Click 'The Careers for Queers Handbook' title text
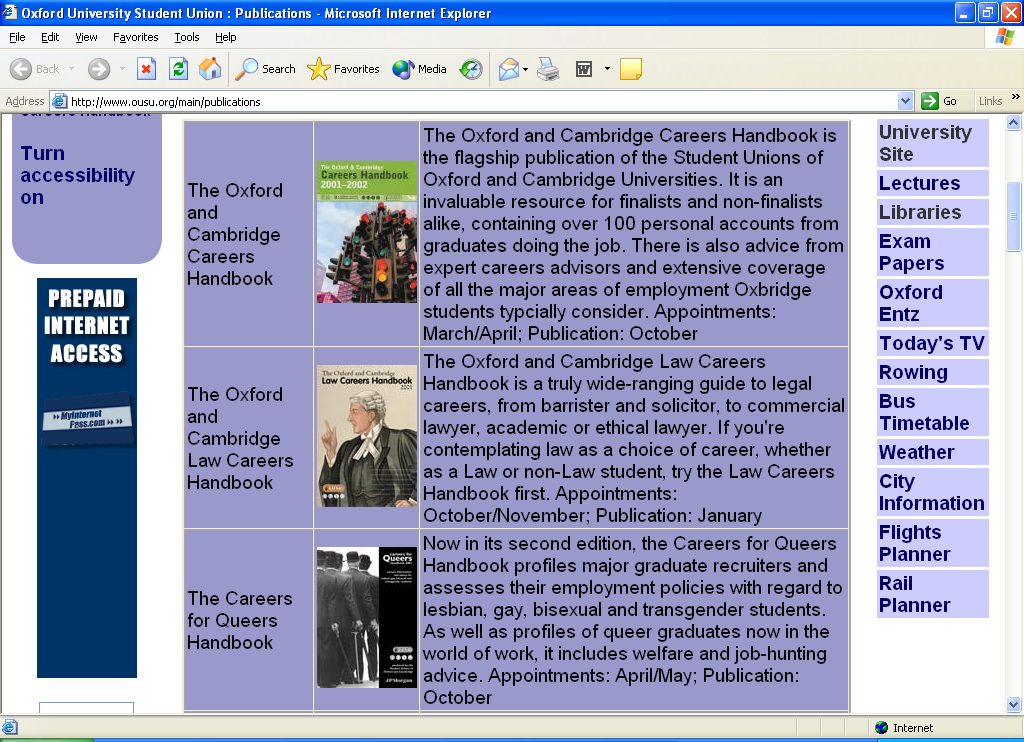 point(240,621)
